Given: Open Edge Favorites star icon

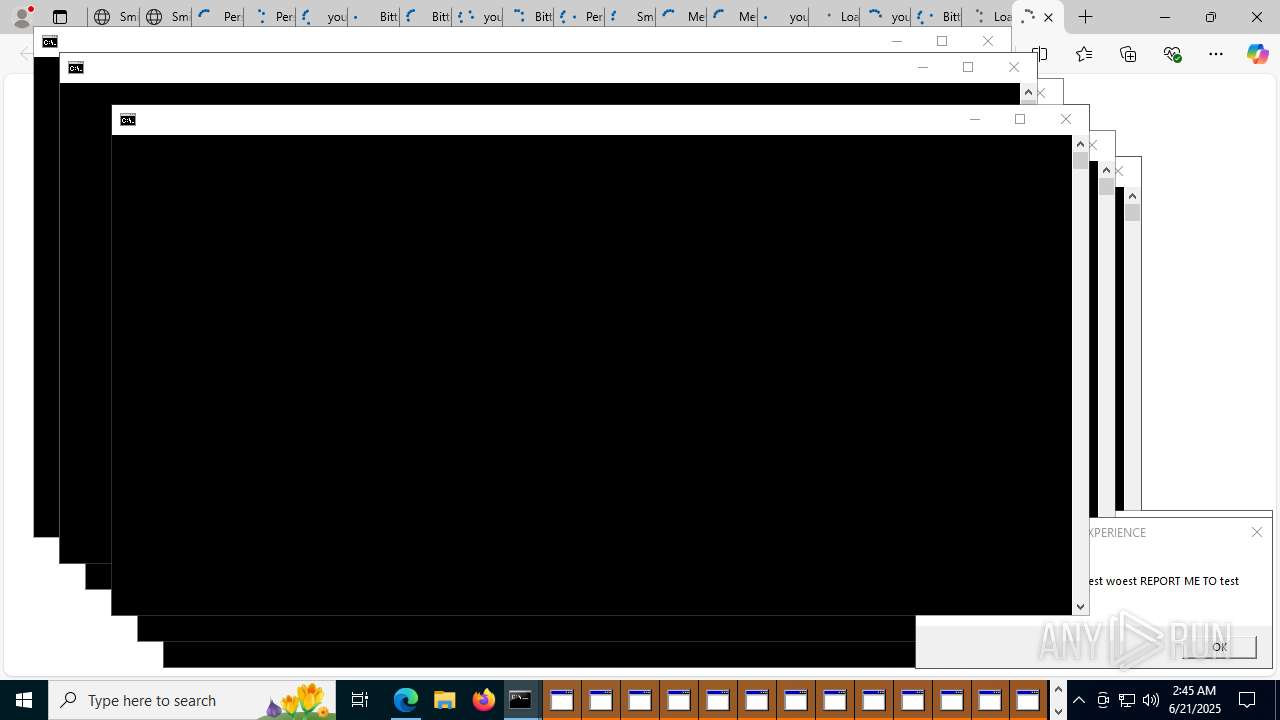Looking at the screenshot, I should (x=1084, y=54).
